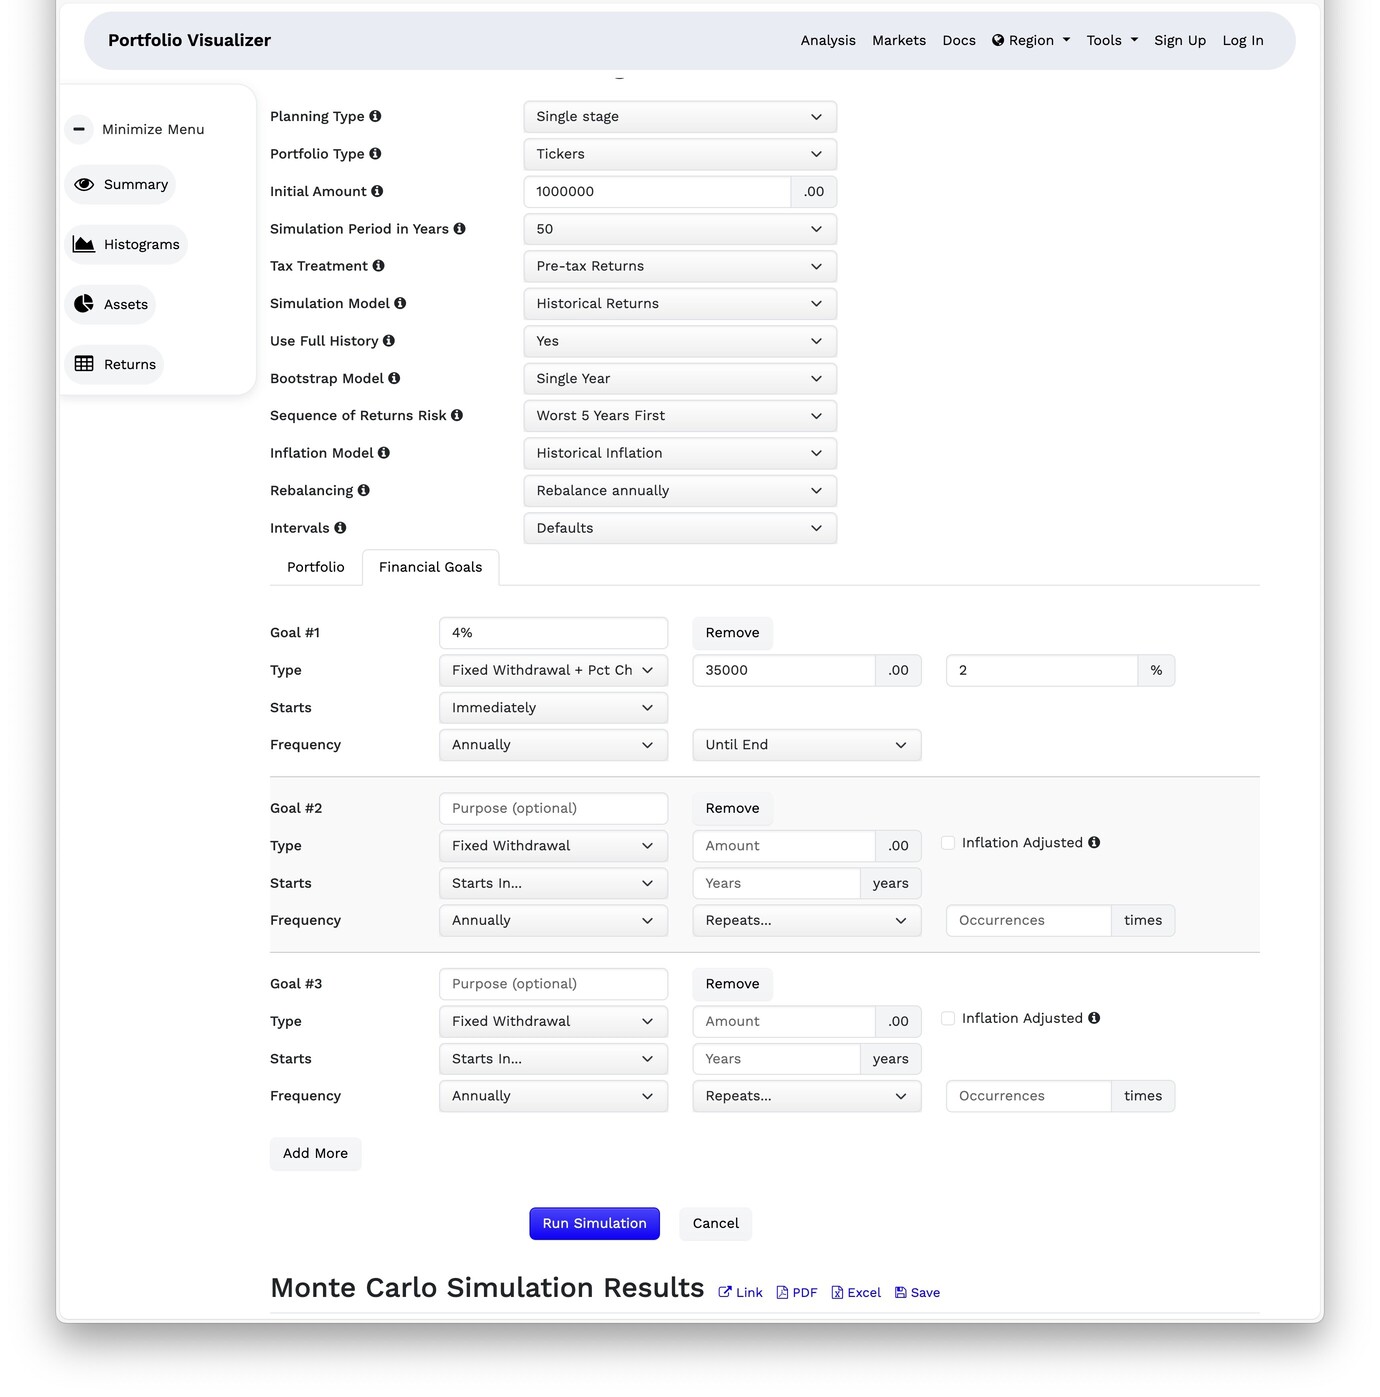The height and width of the screenshot is (1397, 1380).
Task: Switch to the Portfolio tab
Action: 315,567
